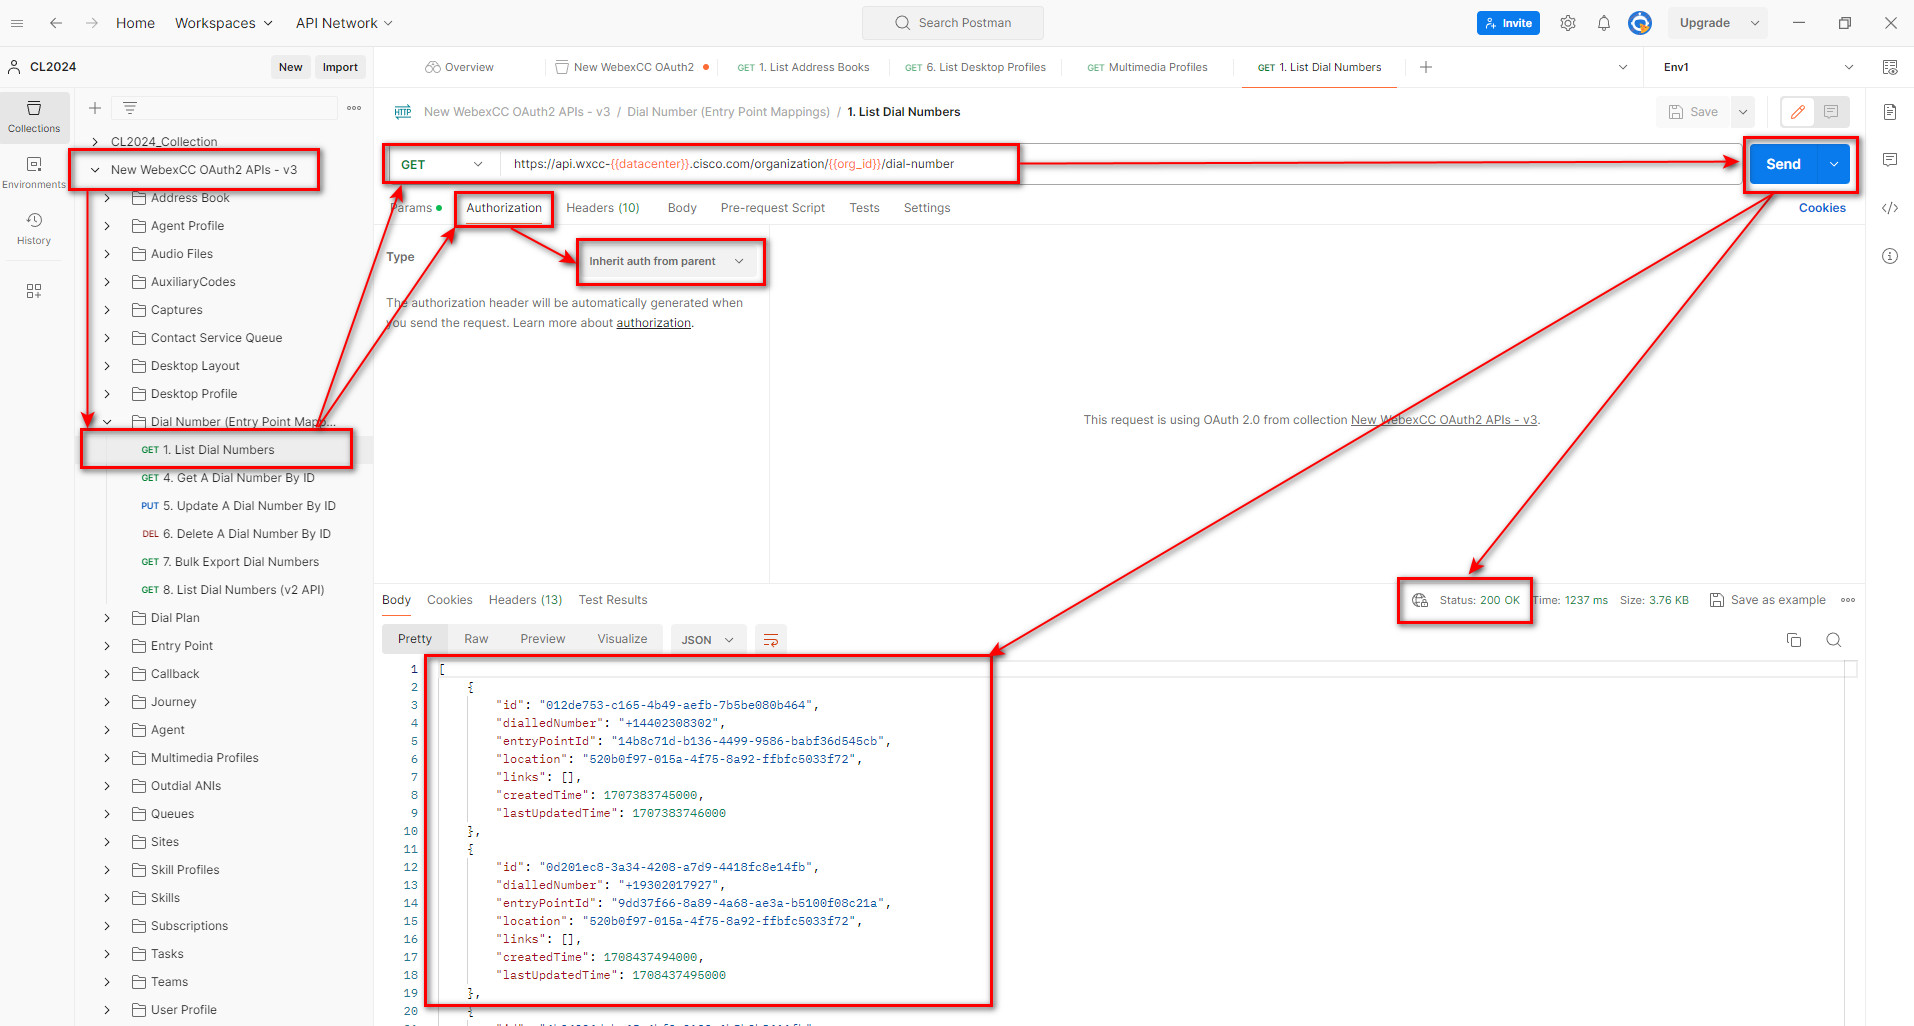
Task: Click the Send button
Action: click(1784, 164)
